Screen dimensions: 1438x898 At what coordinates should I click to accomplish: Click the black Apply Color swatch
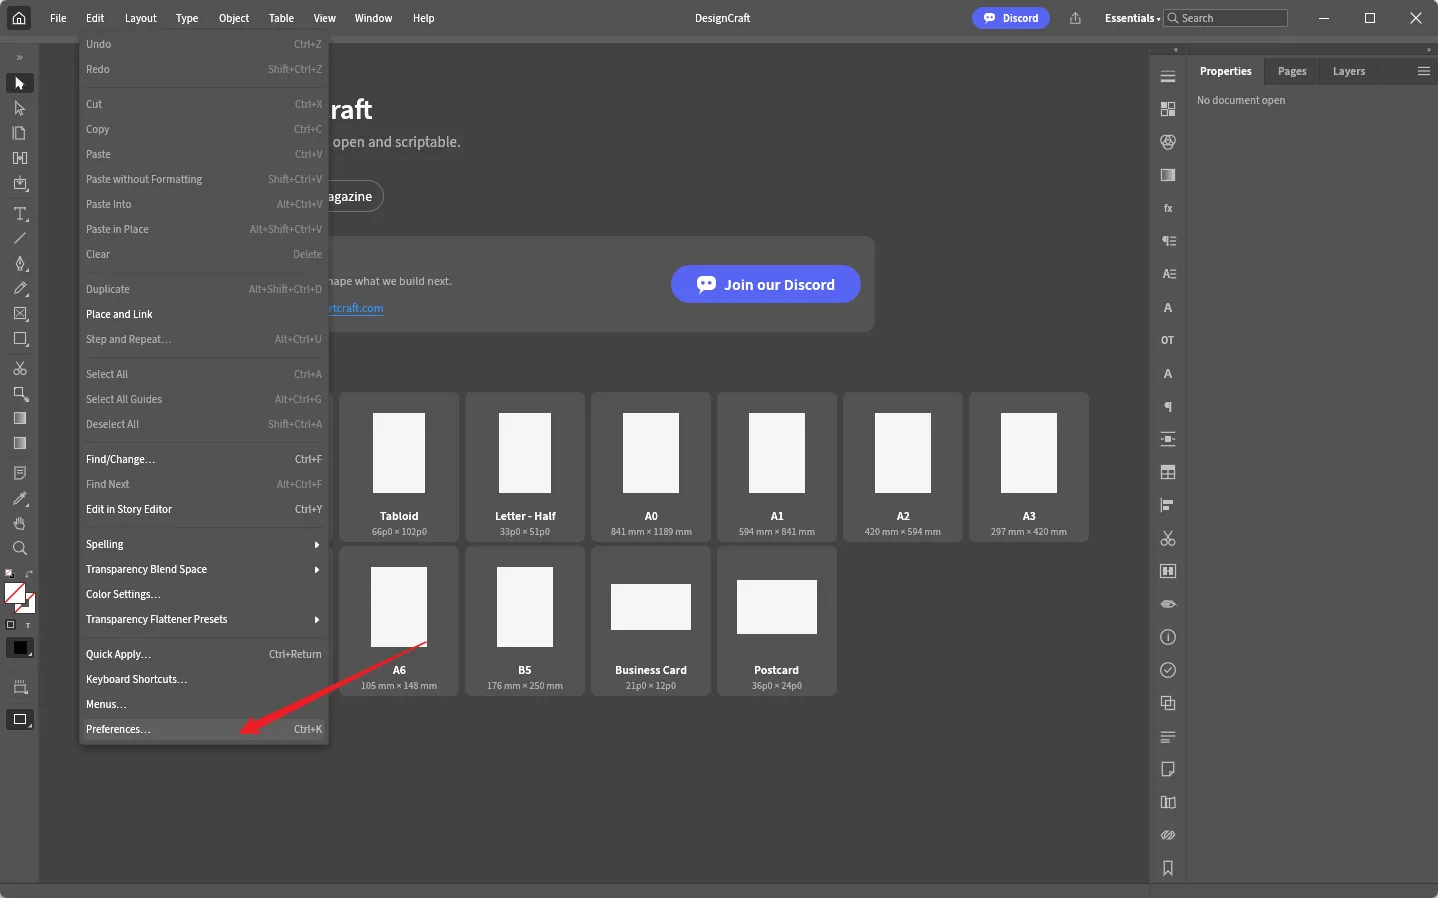point(20,648)
